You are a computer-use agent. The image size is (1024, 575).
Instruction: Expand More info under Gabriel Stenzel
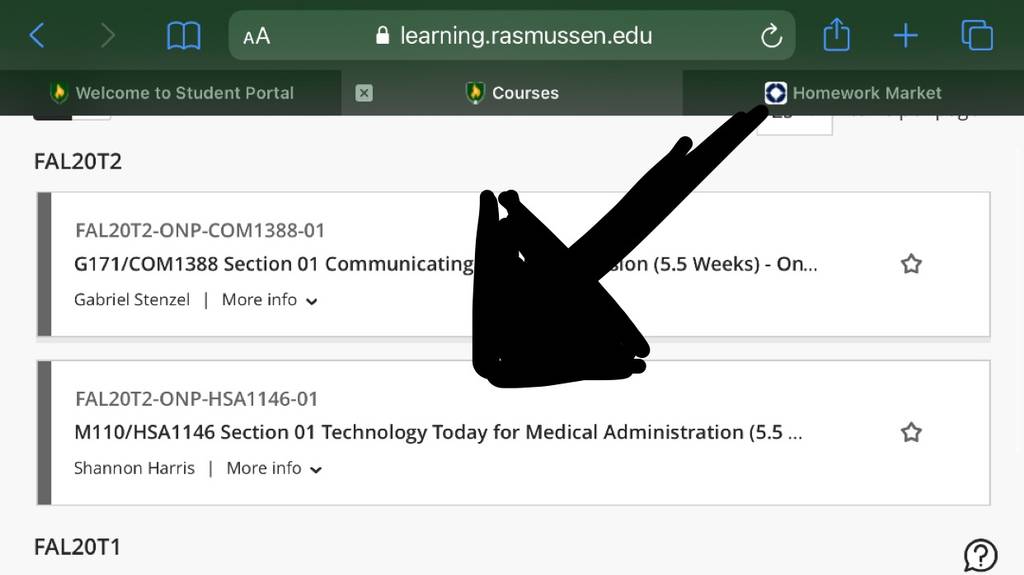[270, 300]
